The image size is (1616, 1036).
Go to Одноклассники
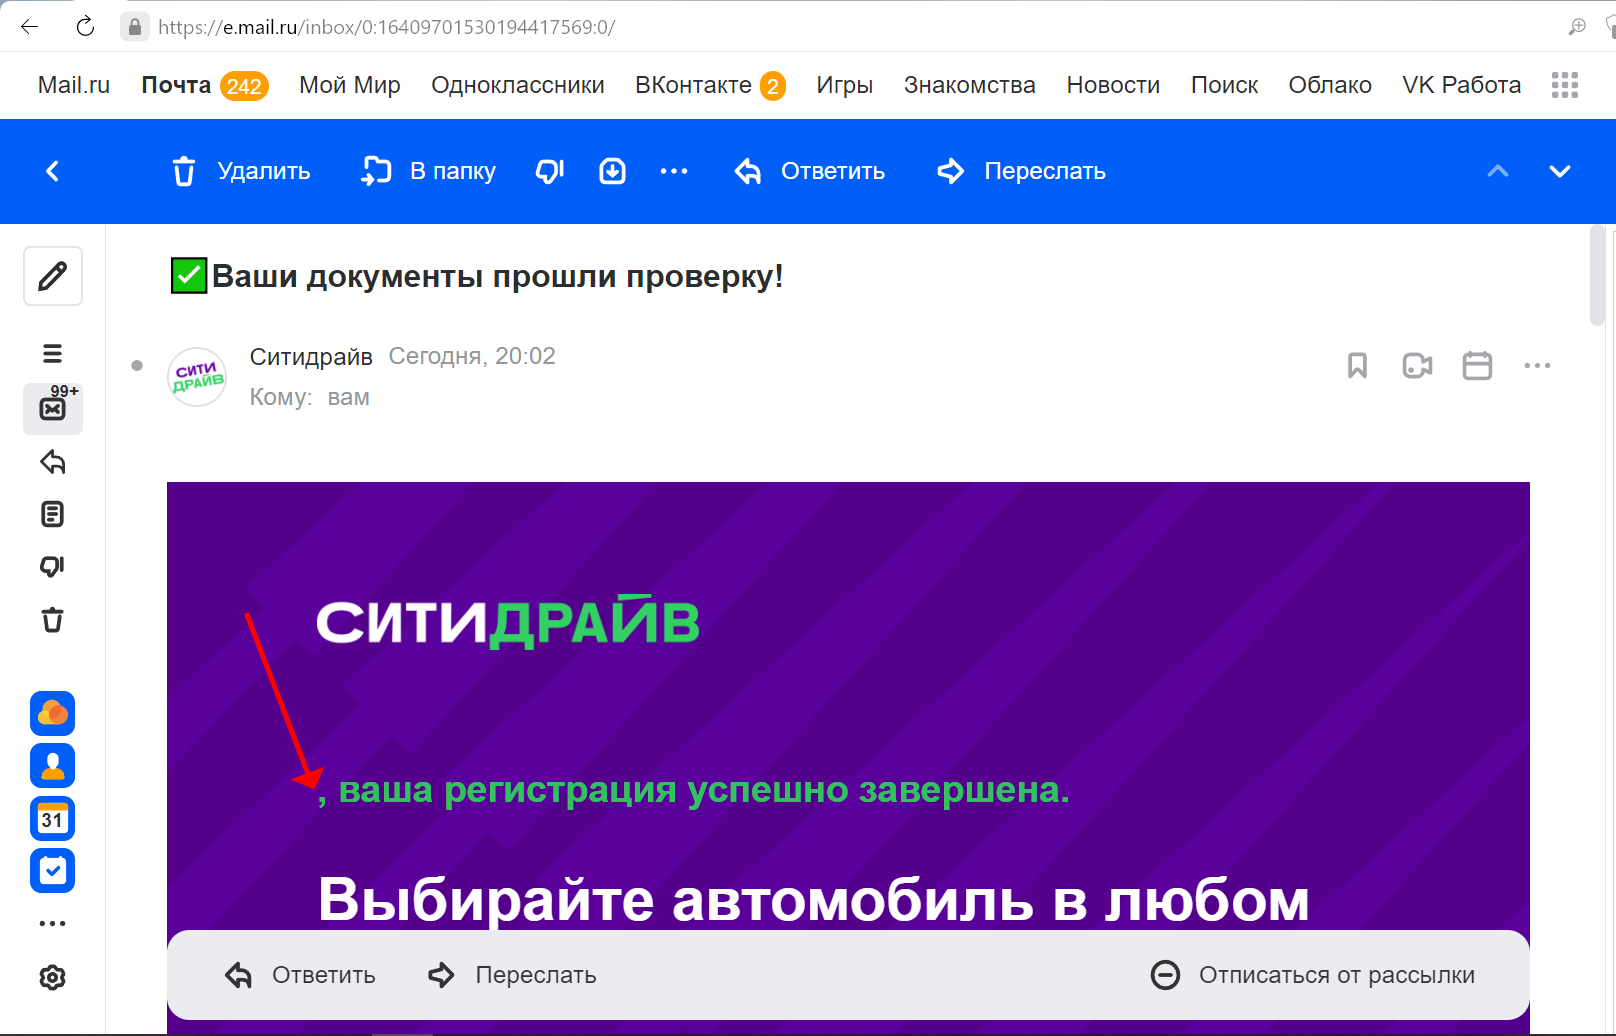518,85
